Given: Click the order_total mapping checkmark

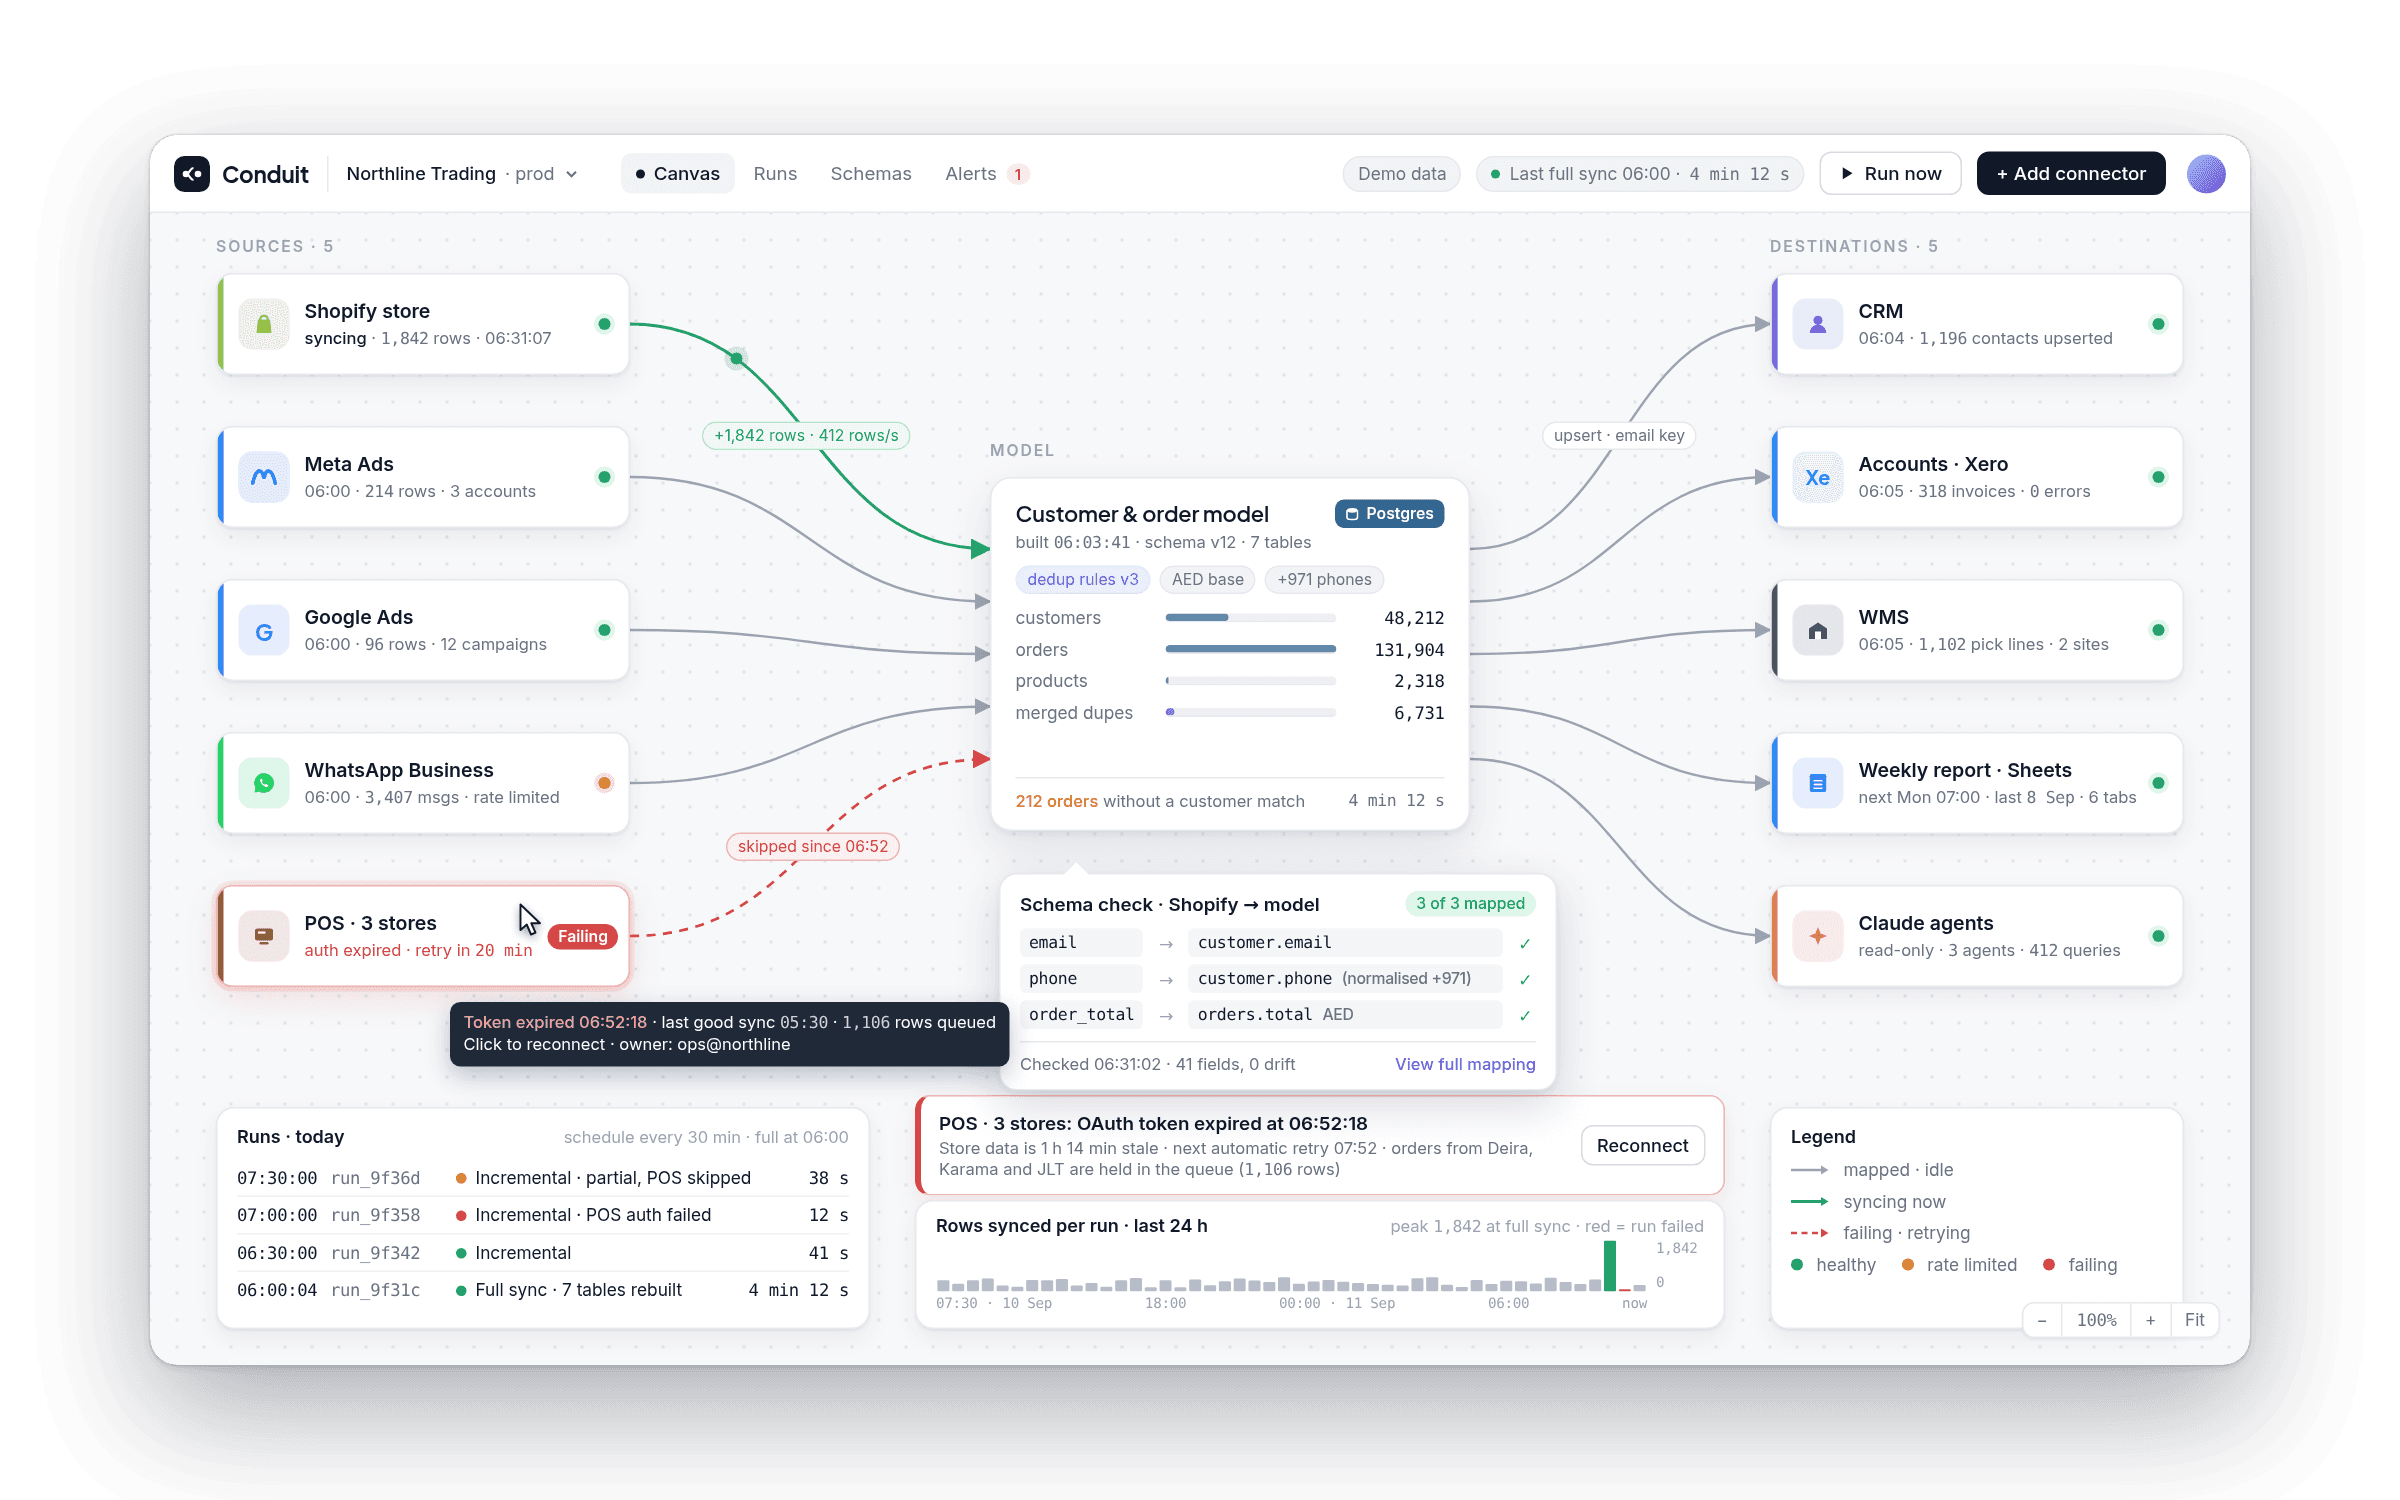Looking at the screenshot, I should pyautogui.click(x=1525, y=1016).
